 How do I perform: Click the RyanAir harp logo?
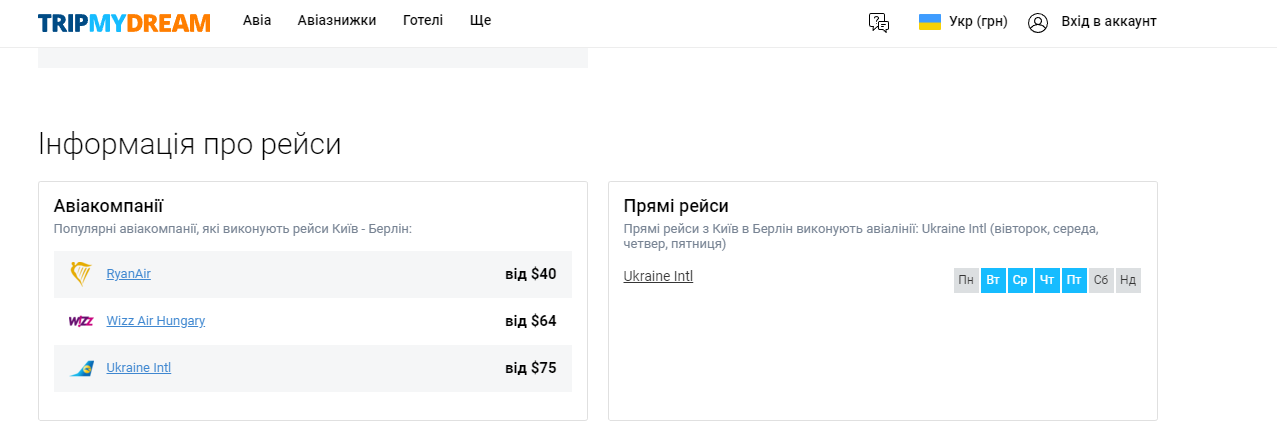[x=81, y=274]
